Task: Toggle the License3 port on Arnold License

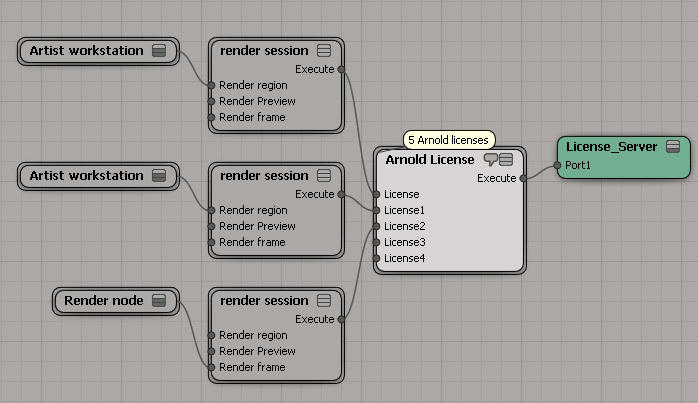Action: [x=377, y=242]
